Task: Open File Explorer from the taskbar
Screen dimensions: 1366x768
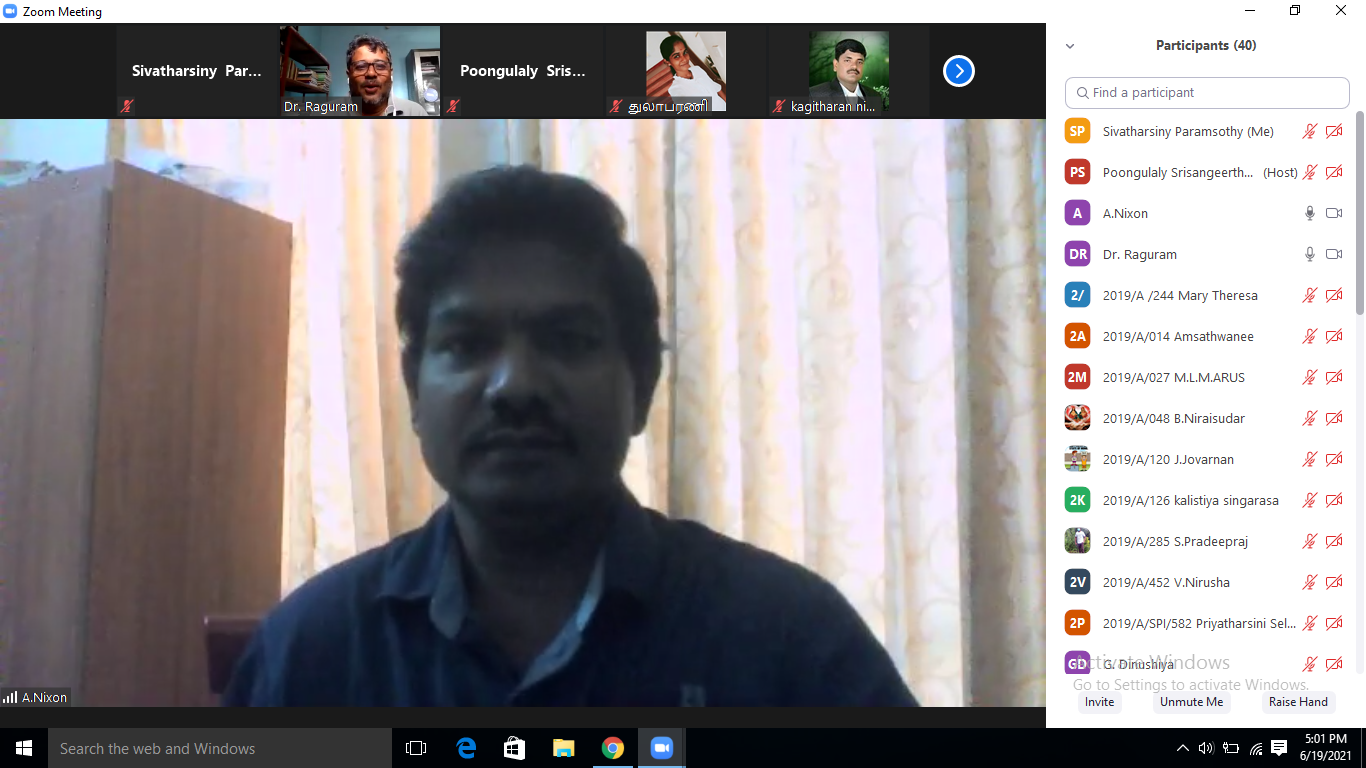Action: click(x=564, y=748)
